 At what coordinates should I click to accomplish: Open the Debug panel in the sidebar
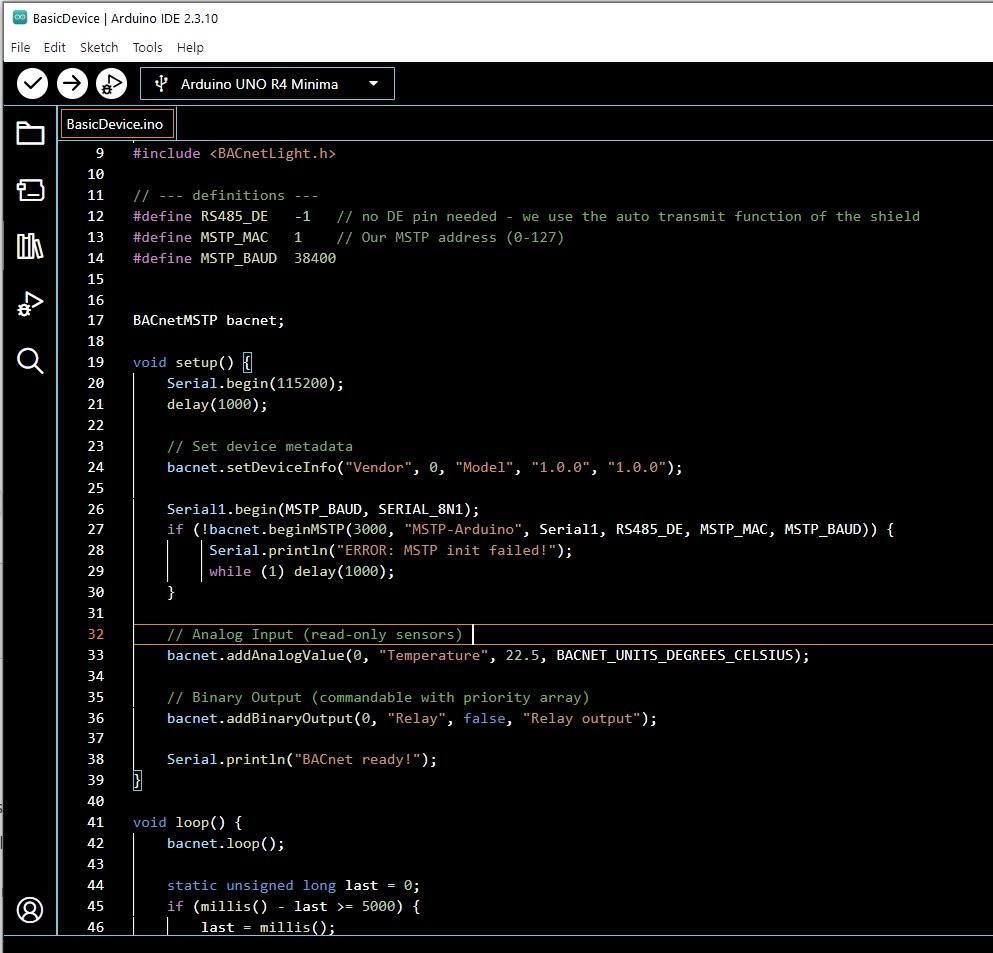[30, 303]
